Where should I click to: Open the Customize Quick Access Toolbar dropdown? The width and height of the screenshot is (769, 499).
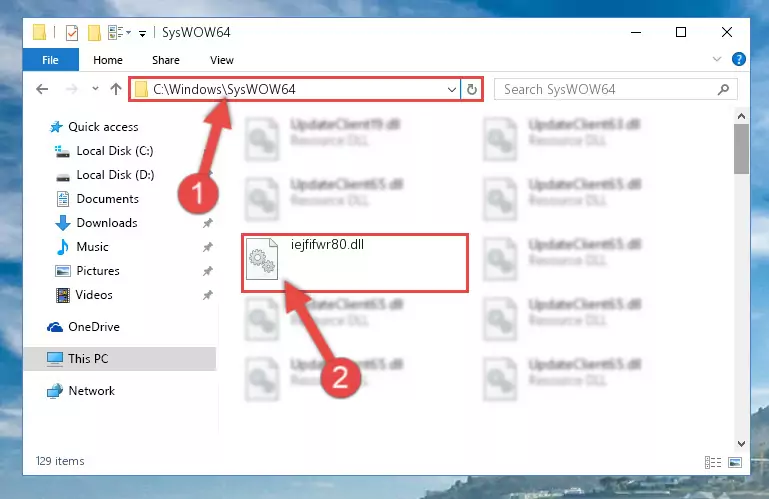142,33
